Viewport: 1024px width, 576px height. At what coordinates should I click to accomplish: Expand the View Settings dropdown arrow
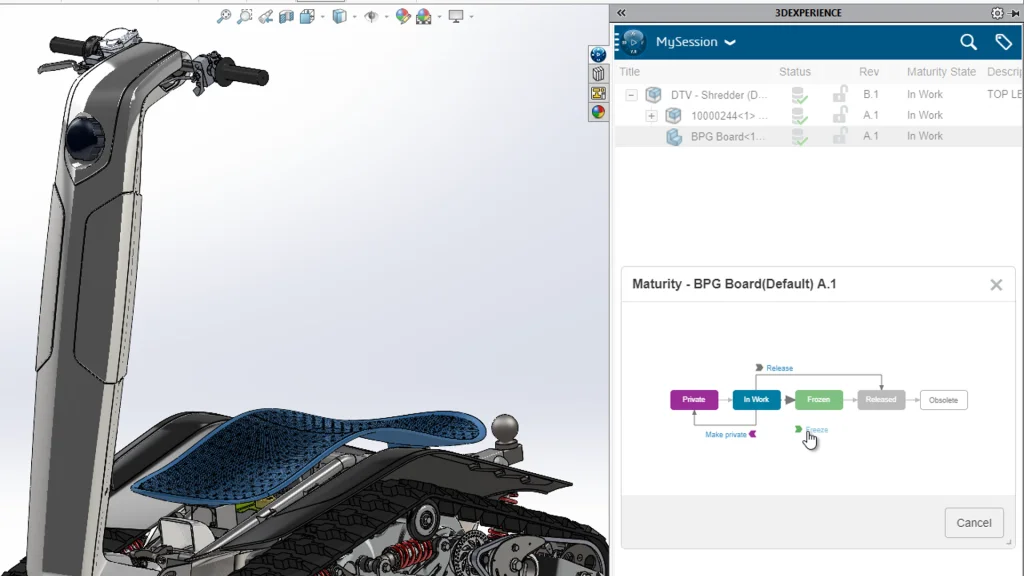point(472,17)
